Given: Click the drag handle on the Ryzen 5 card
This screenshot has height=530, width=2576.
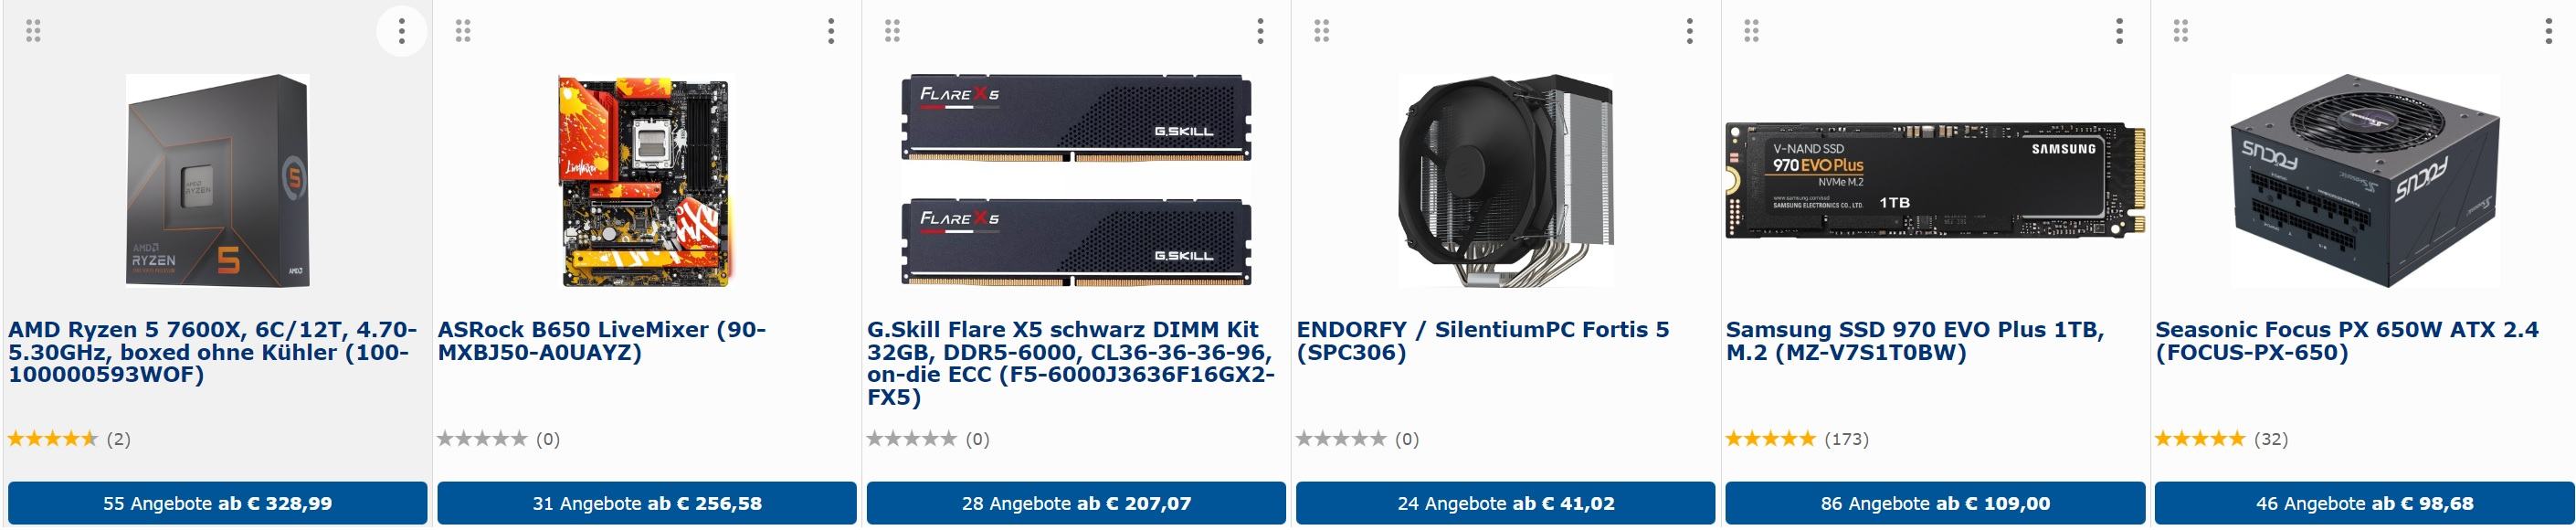Looking at the screenshot, I should tap(33, 31).
